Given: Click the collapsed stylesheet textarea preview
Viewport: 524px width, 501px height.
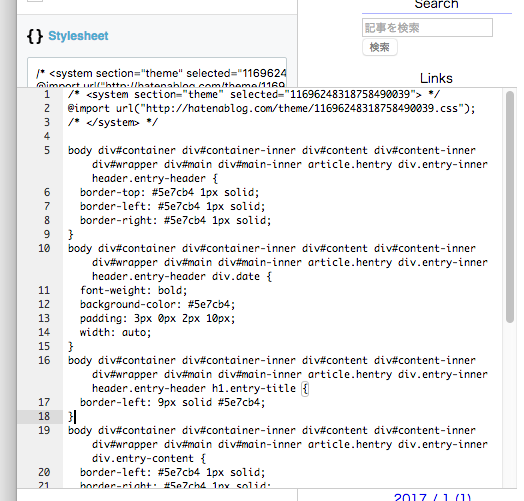Looking at the screenshot, I should click(157, 73).
